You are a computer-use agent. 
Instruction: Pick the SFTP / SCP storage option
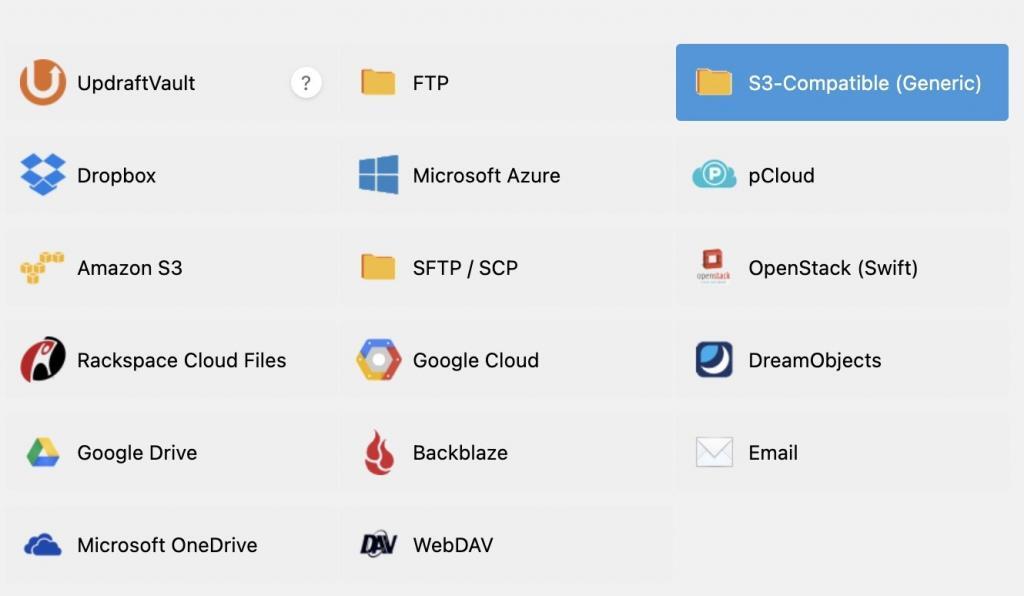[x=506, y=268]
